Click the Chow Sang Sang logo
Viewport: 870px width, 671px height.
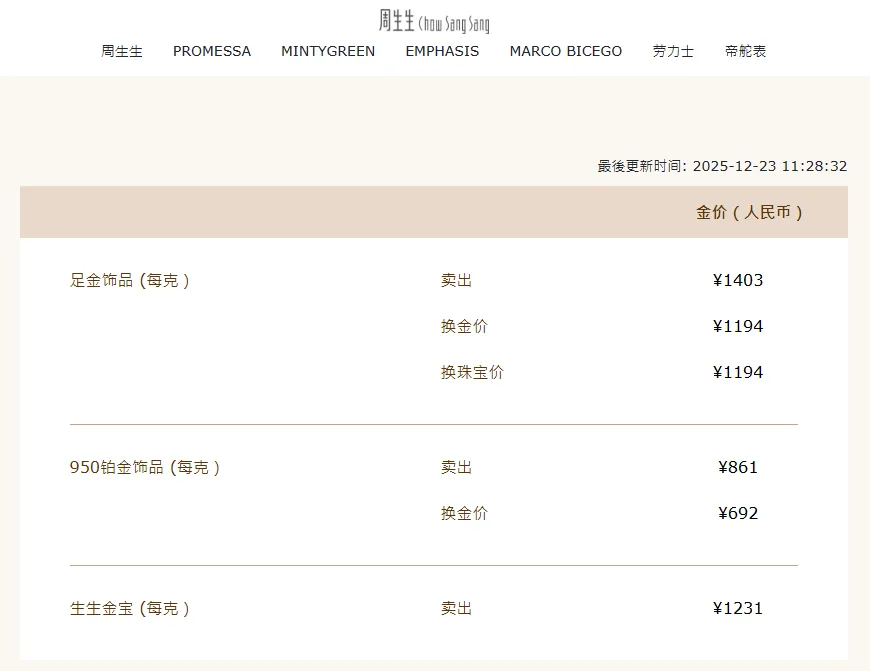coord(434,21)
